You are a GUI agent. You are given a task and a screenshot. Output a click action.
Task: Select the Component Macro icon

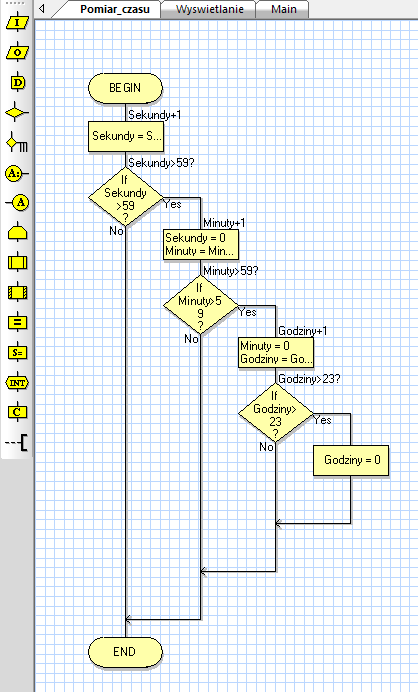click(x=17, y=292)
